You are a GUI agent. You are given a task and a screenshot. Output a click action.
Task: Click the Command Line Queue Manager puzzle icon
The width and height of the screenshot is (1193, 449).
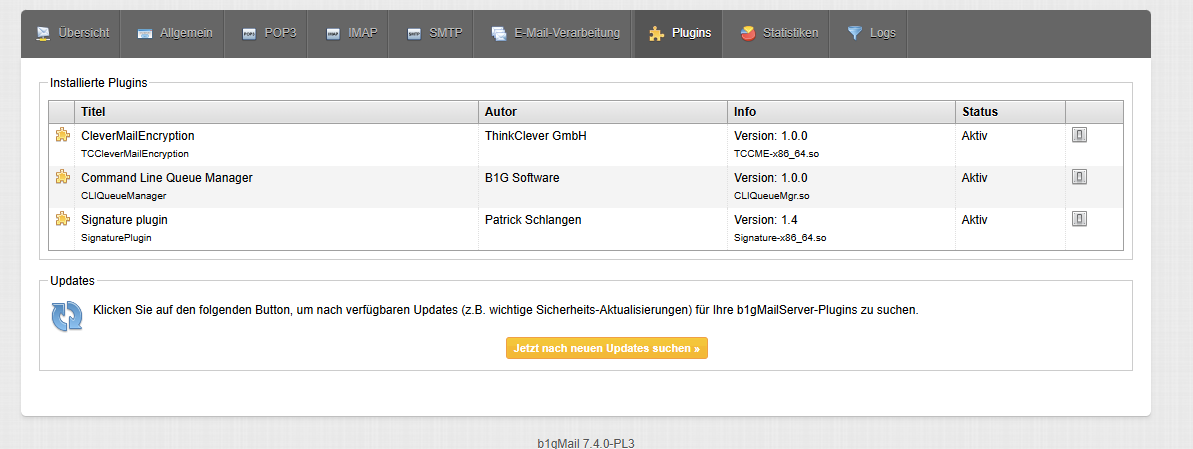click(62, 178)
